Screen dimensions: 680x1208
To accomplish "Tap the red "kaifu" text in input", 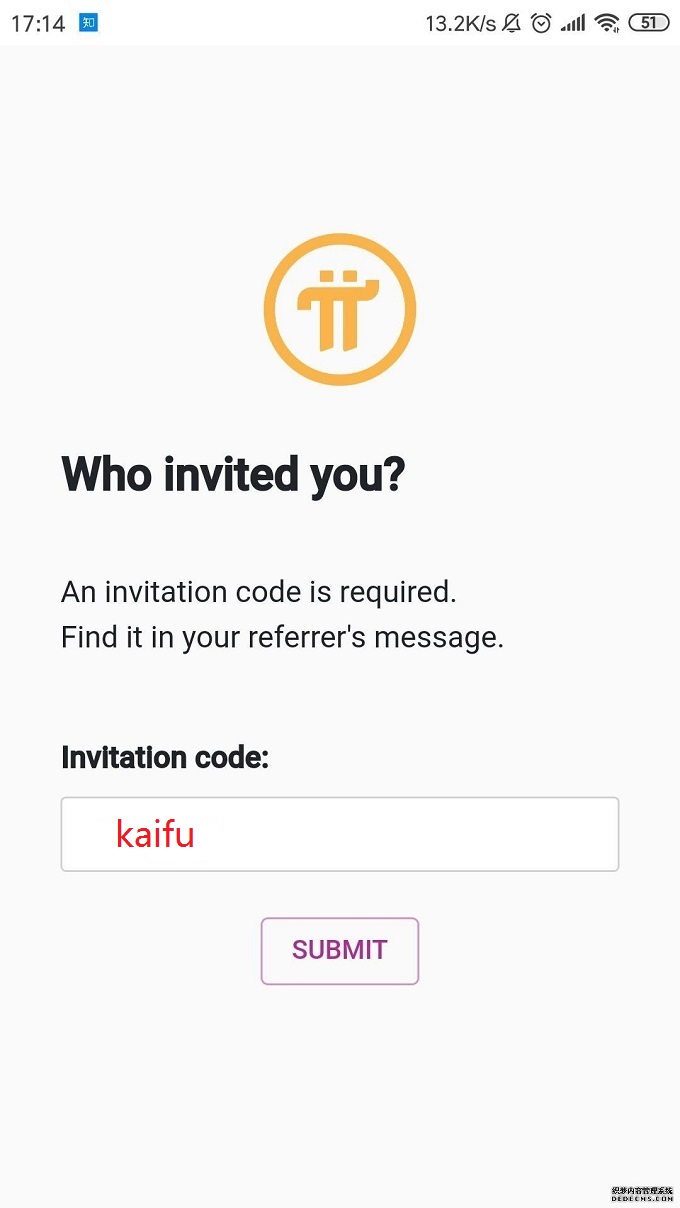I will (155, 834).
